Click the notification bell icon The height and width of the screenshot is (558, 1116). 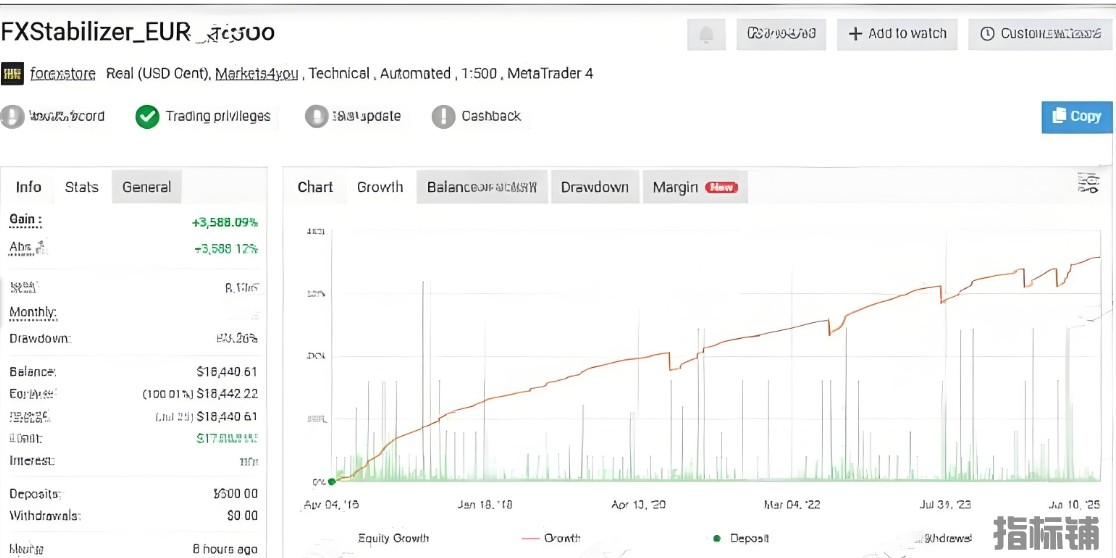click(x=706, y=34)
